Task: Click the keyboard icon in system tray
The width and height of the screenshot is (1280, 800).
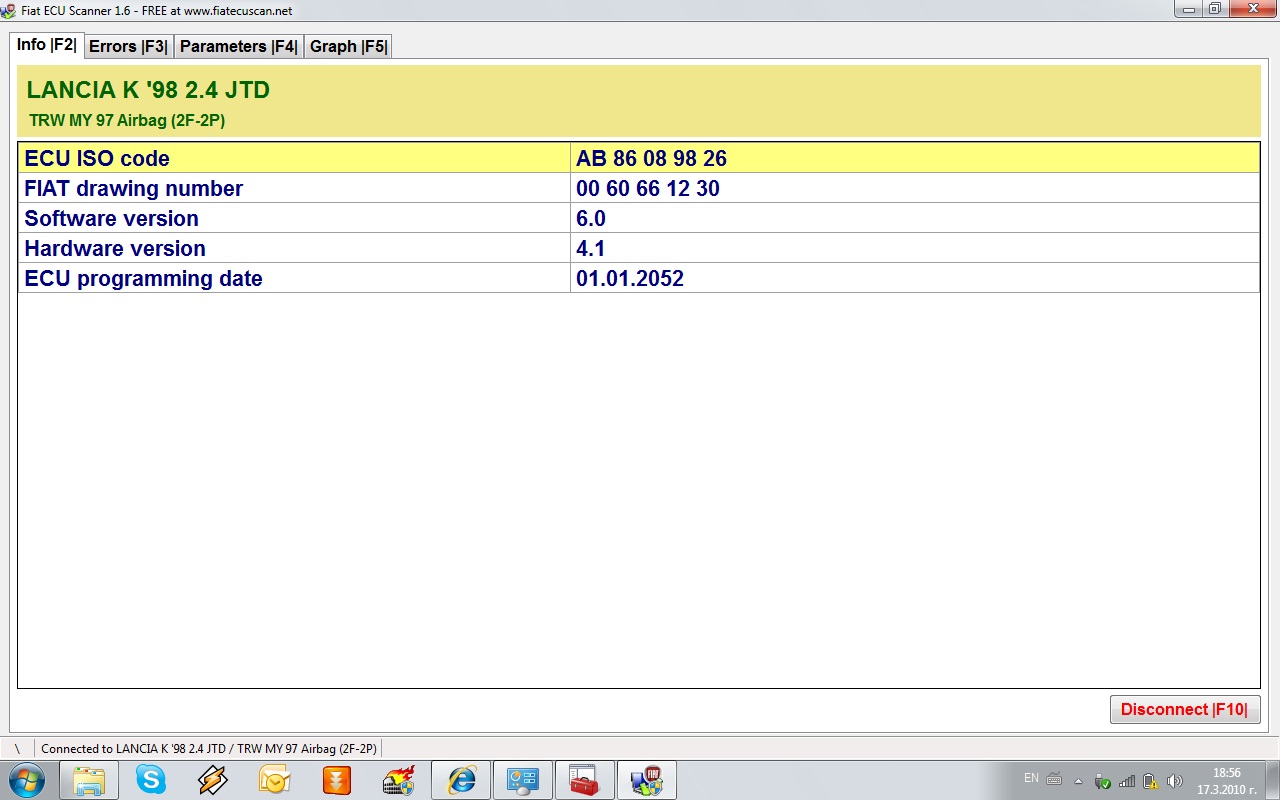Action: click(x=1054, y=779)
